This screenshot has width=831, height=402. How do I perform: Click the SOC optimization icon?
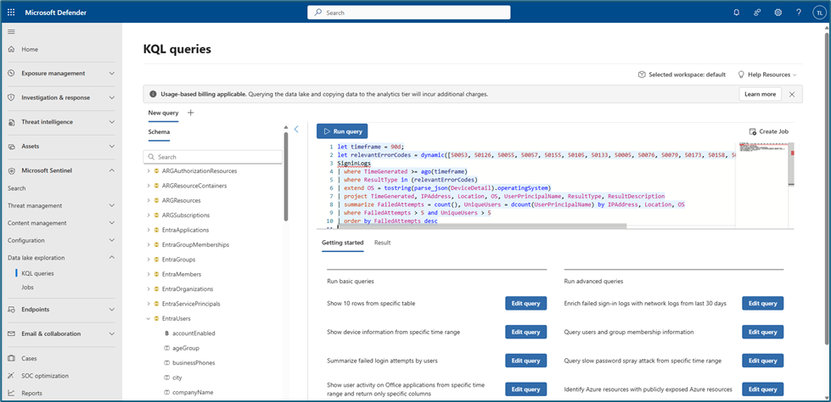(x=11, y=376)
